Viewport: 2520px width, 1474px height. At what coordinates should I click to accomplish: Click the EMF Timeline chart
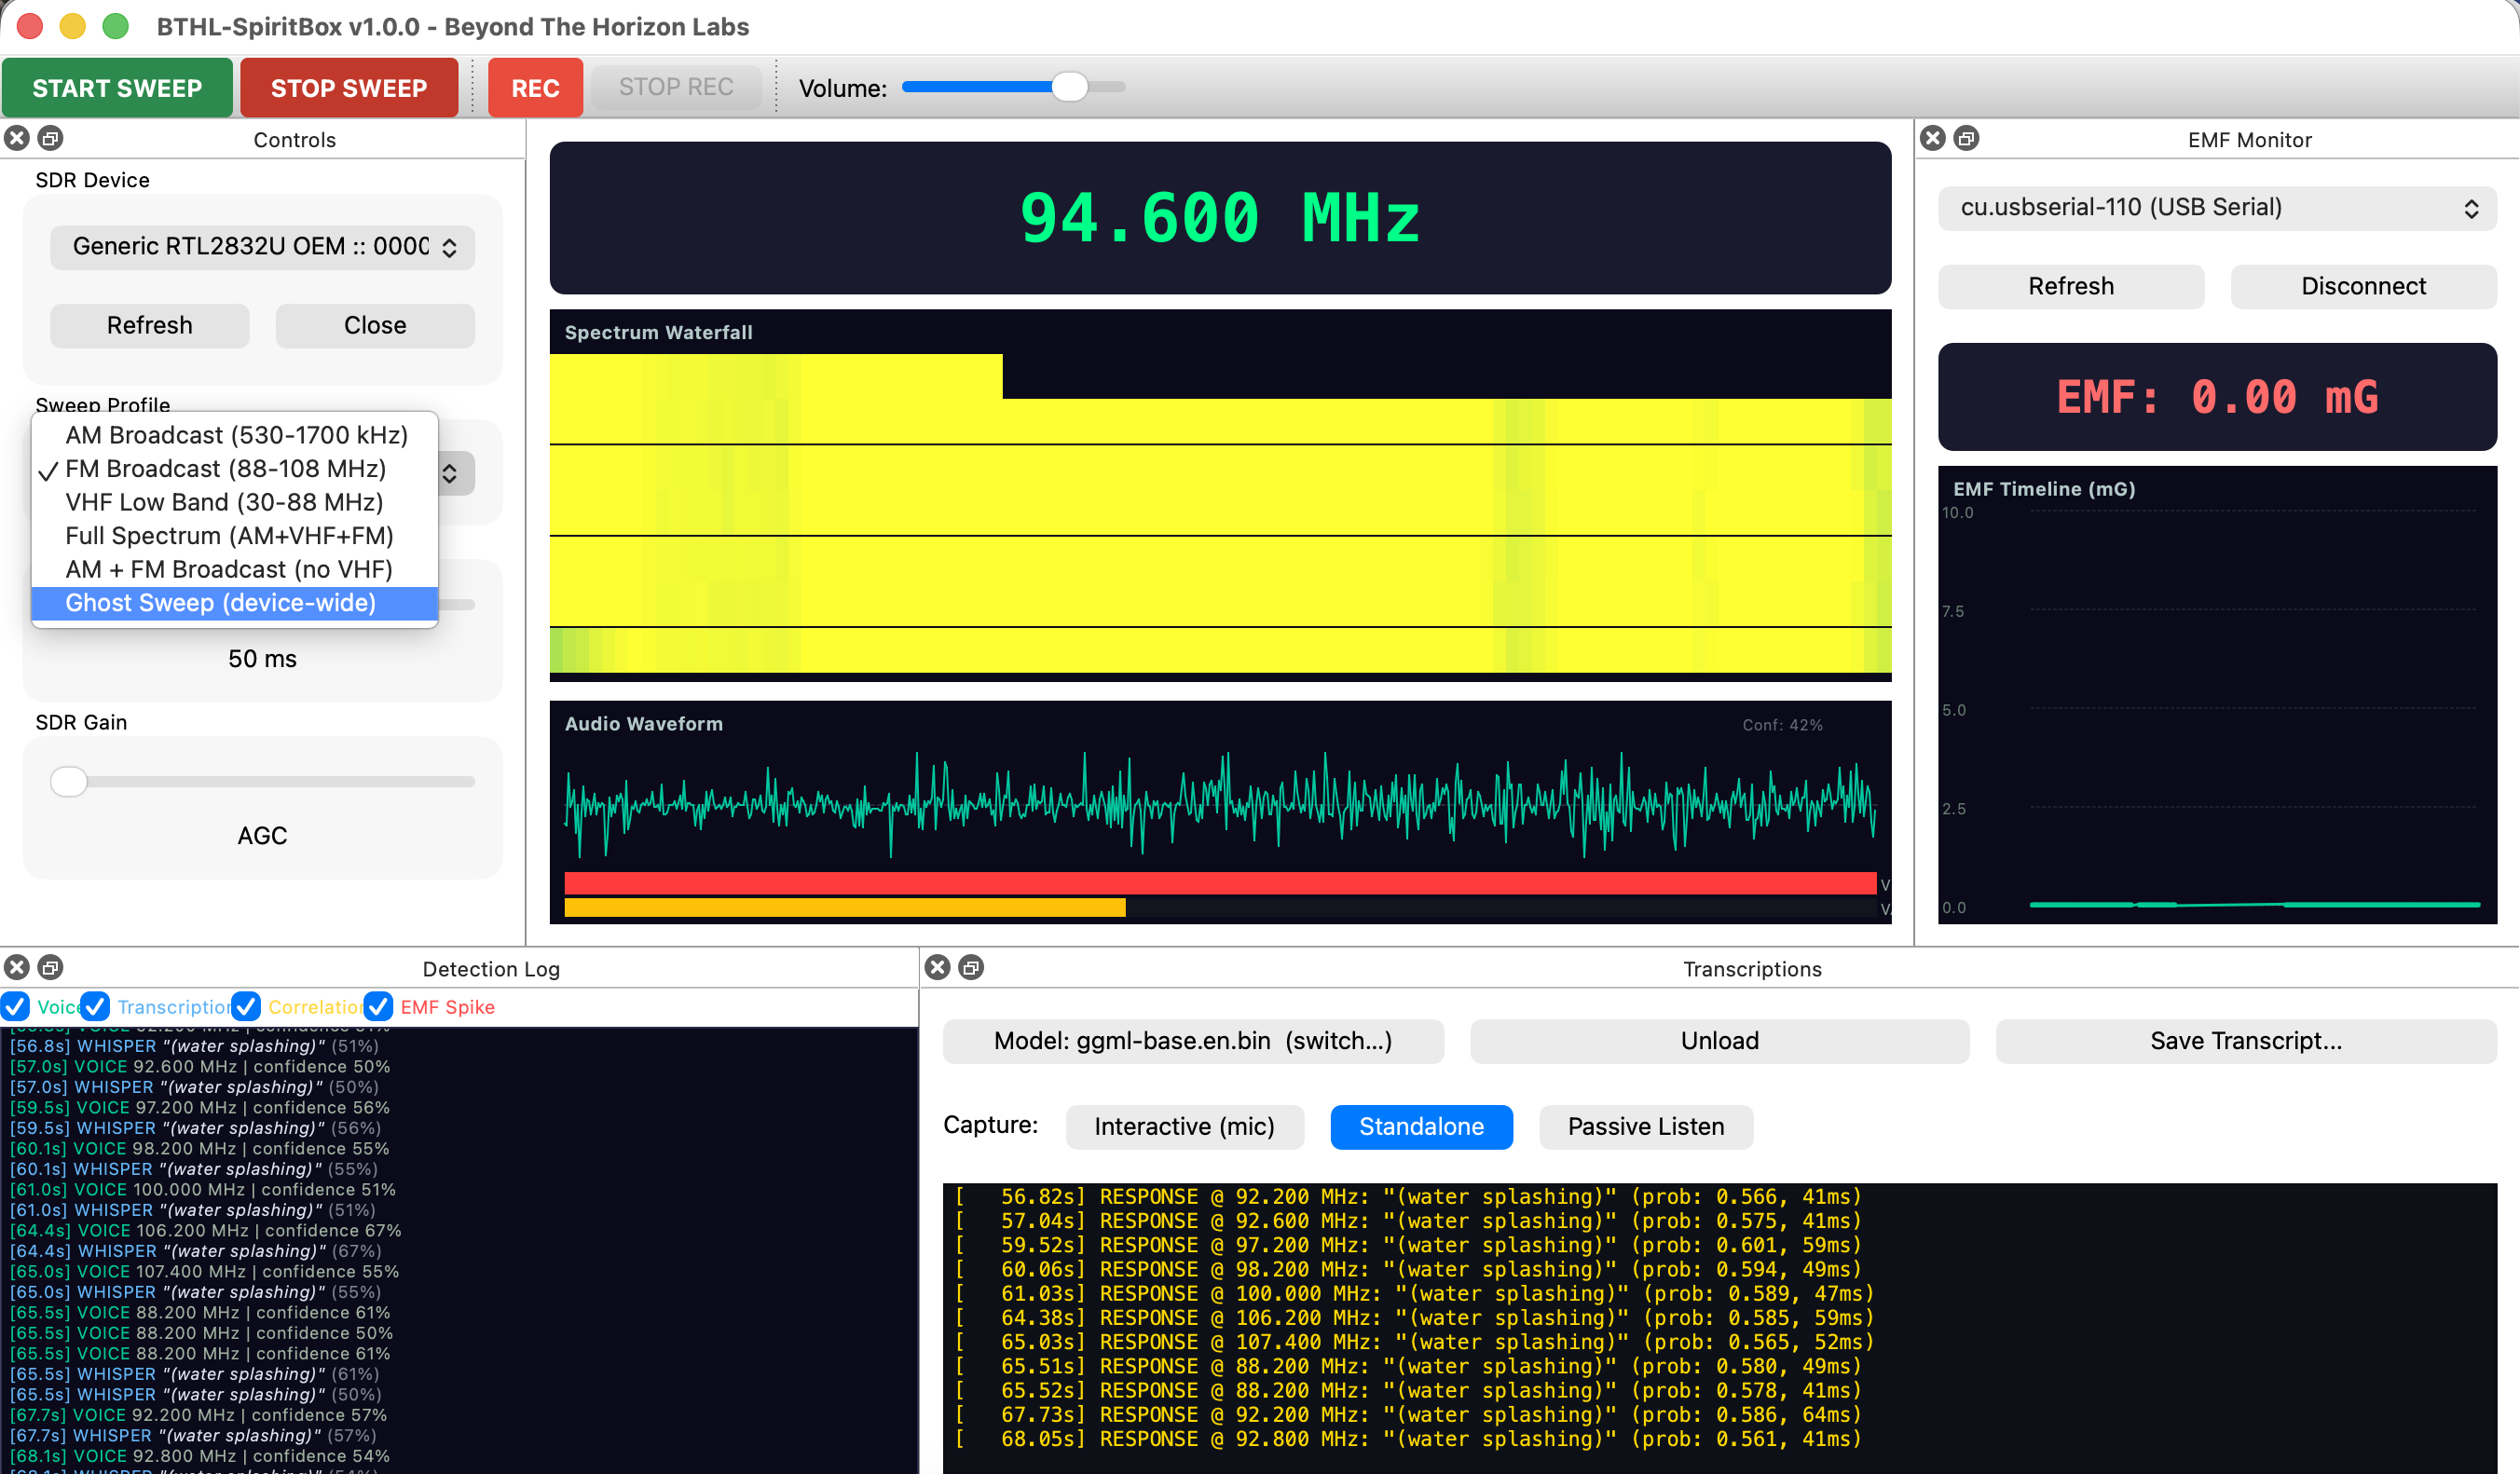click(x=2217, y=695)
